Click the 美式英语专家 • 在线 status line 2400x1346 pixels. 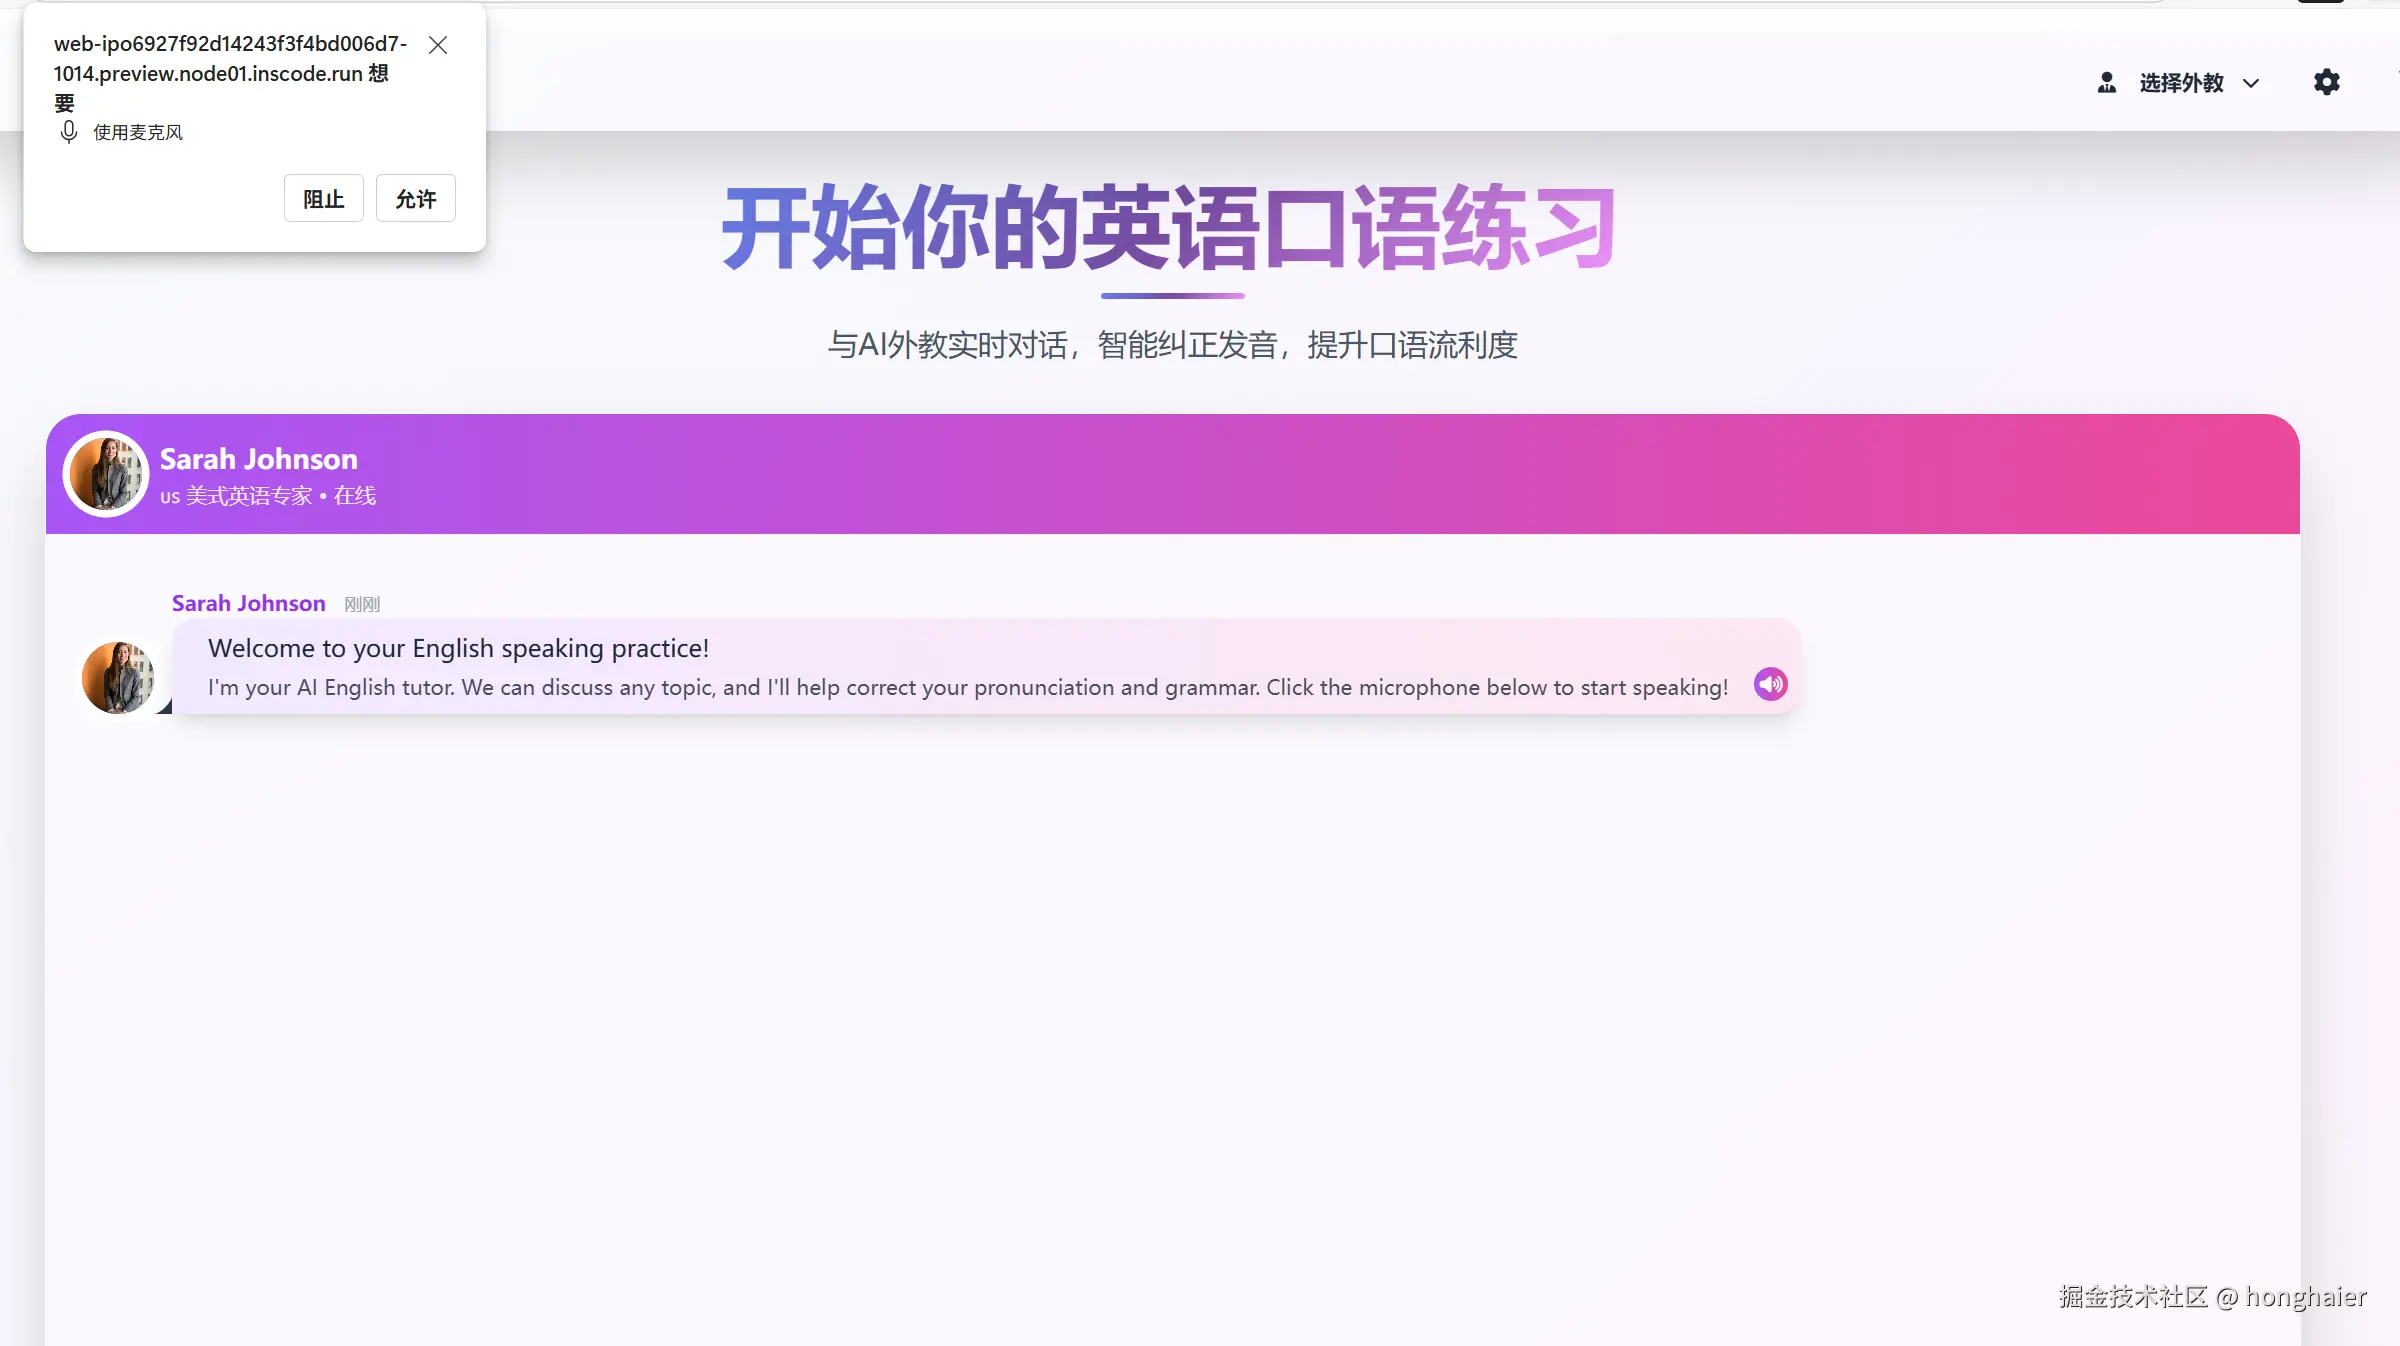(268, 496)
